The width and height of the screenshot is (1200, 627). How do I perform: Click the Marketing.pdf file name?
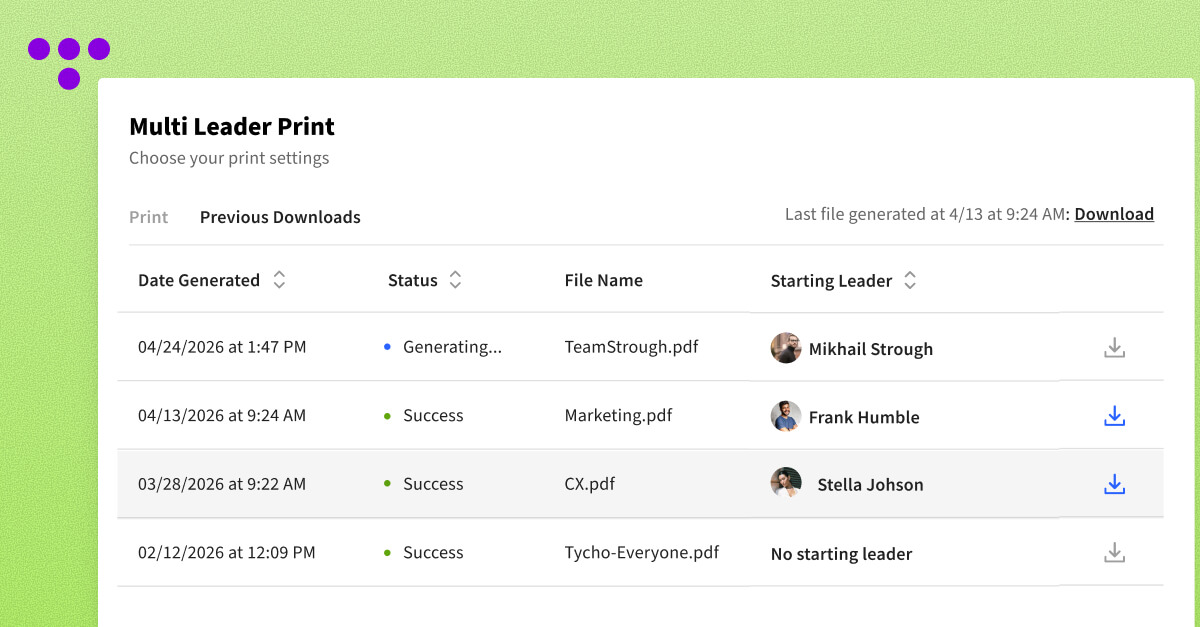tap(618, 415)
